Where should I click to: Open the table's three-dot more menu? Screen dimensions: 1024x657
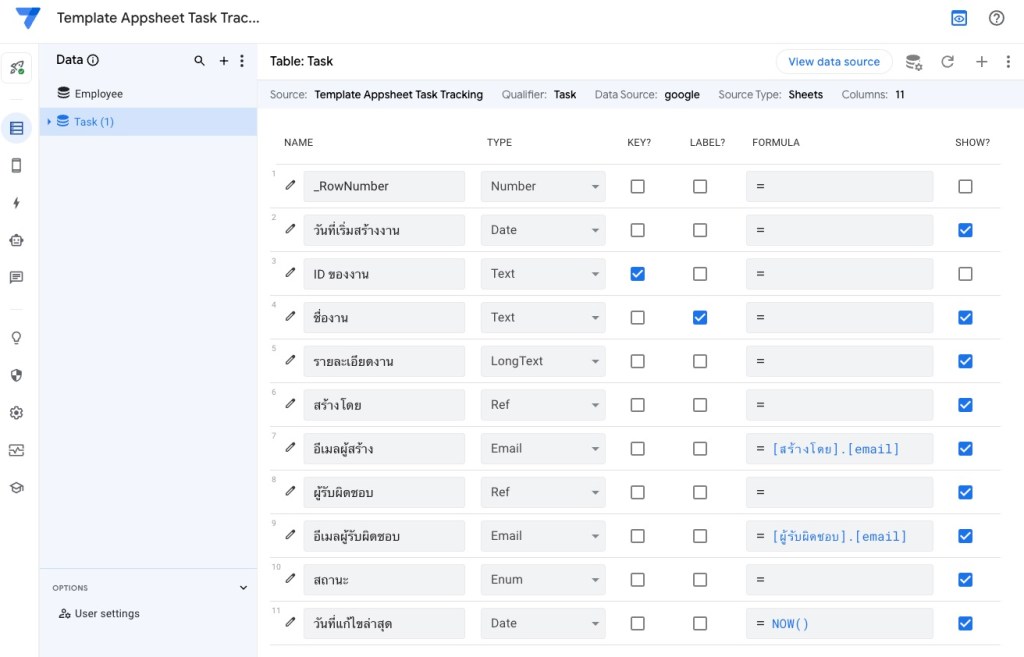pyautogui.click(x=1008, y=61)
